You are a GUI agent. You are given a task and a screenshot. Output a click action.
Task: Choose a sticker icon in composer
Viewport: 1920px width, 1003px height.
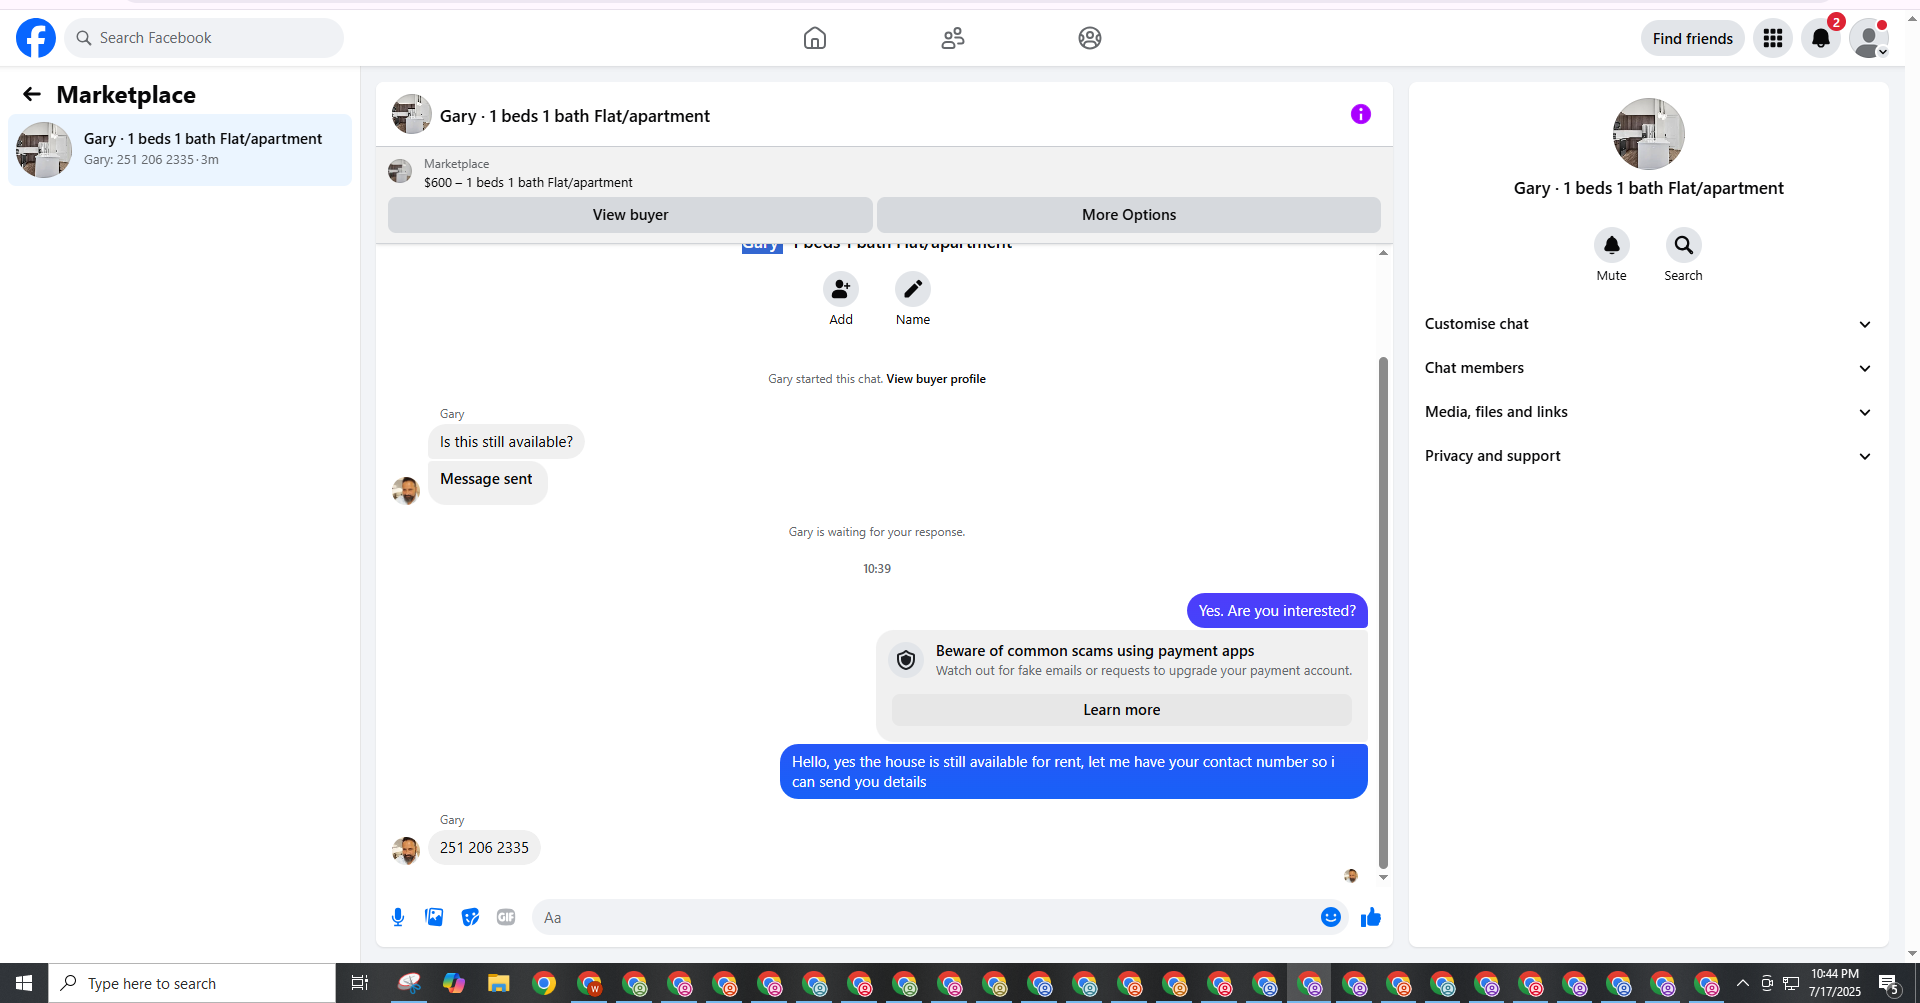click(470, 917)
